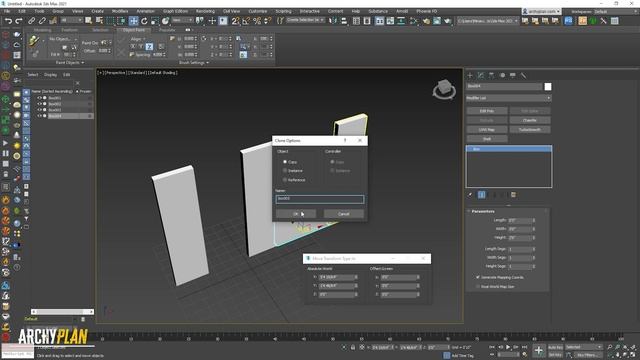Select the Instance object radio button
Image resolution: width=640 pixels, height=360 pixels.
pos(285,171)
